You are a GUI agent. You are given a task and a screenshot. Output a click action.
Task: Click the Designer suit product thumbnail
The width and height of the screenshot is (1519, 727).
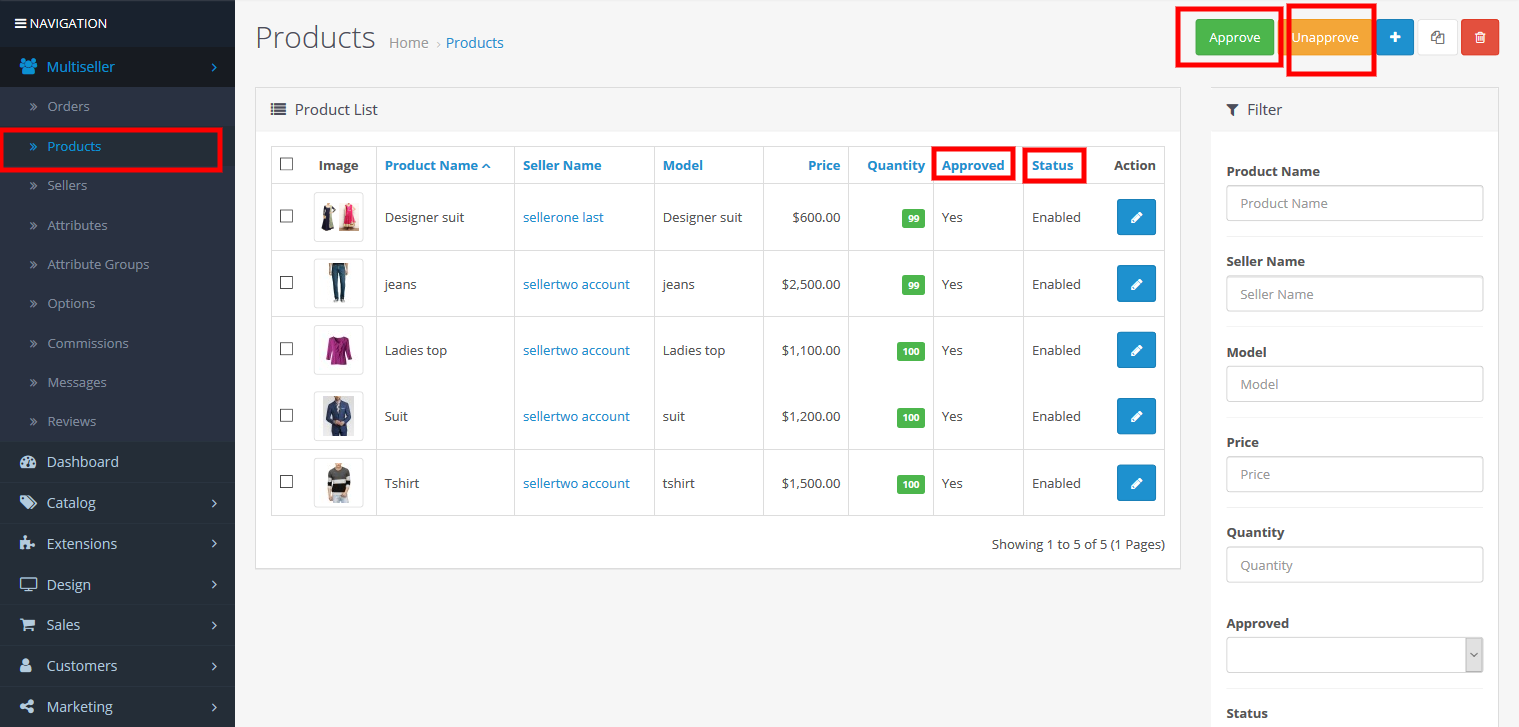(338, 217)
